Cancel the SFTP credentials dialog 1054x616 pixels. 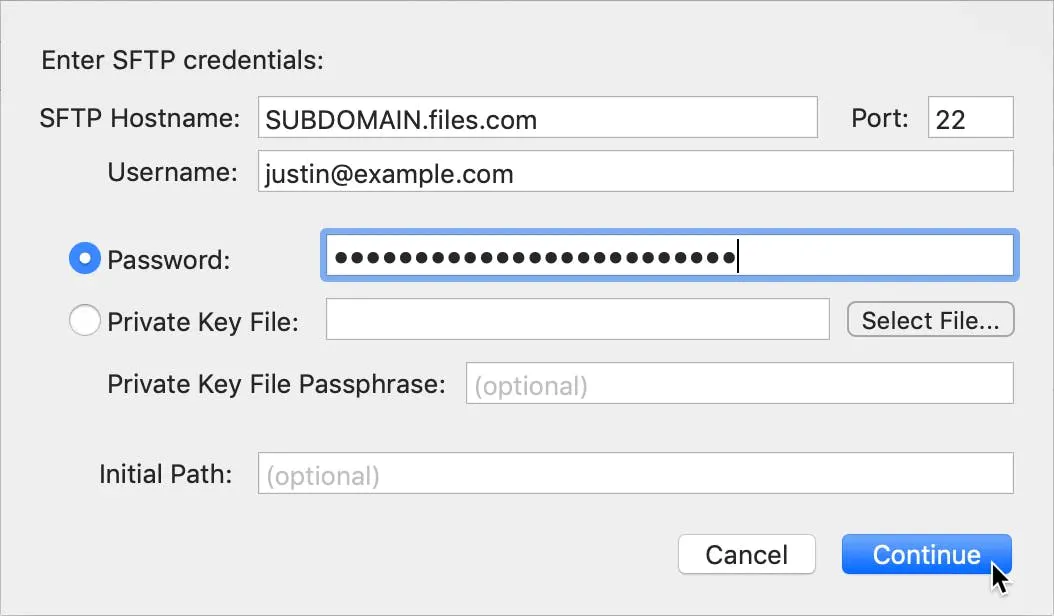tap(747, 554)
